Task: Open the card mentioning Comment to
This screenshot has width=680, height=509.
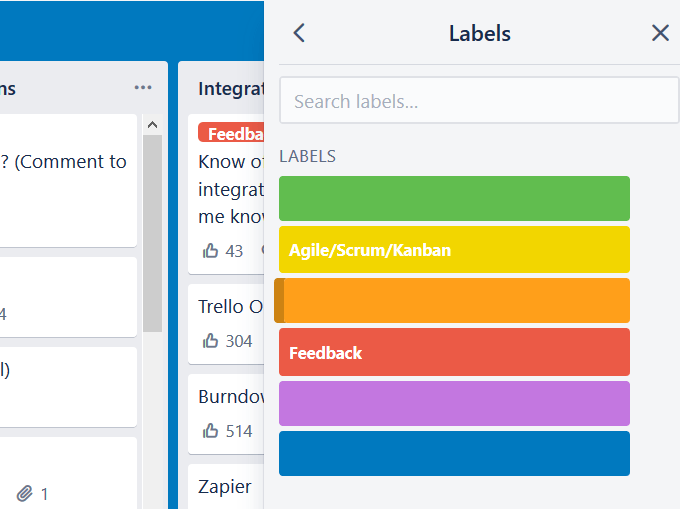Action: 68,180
